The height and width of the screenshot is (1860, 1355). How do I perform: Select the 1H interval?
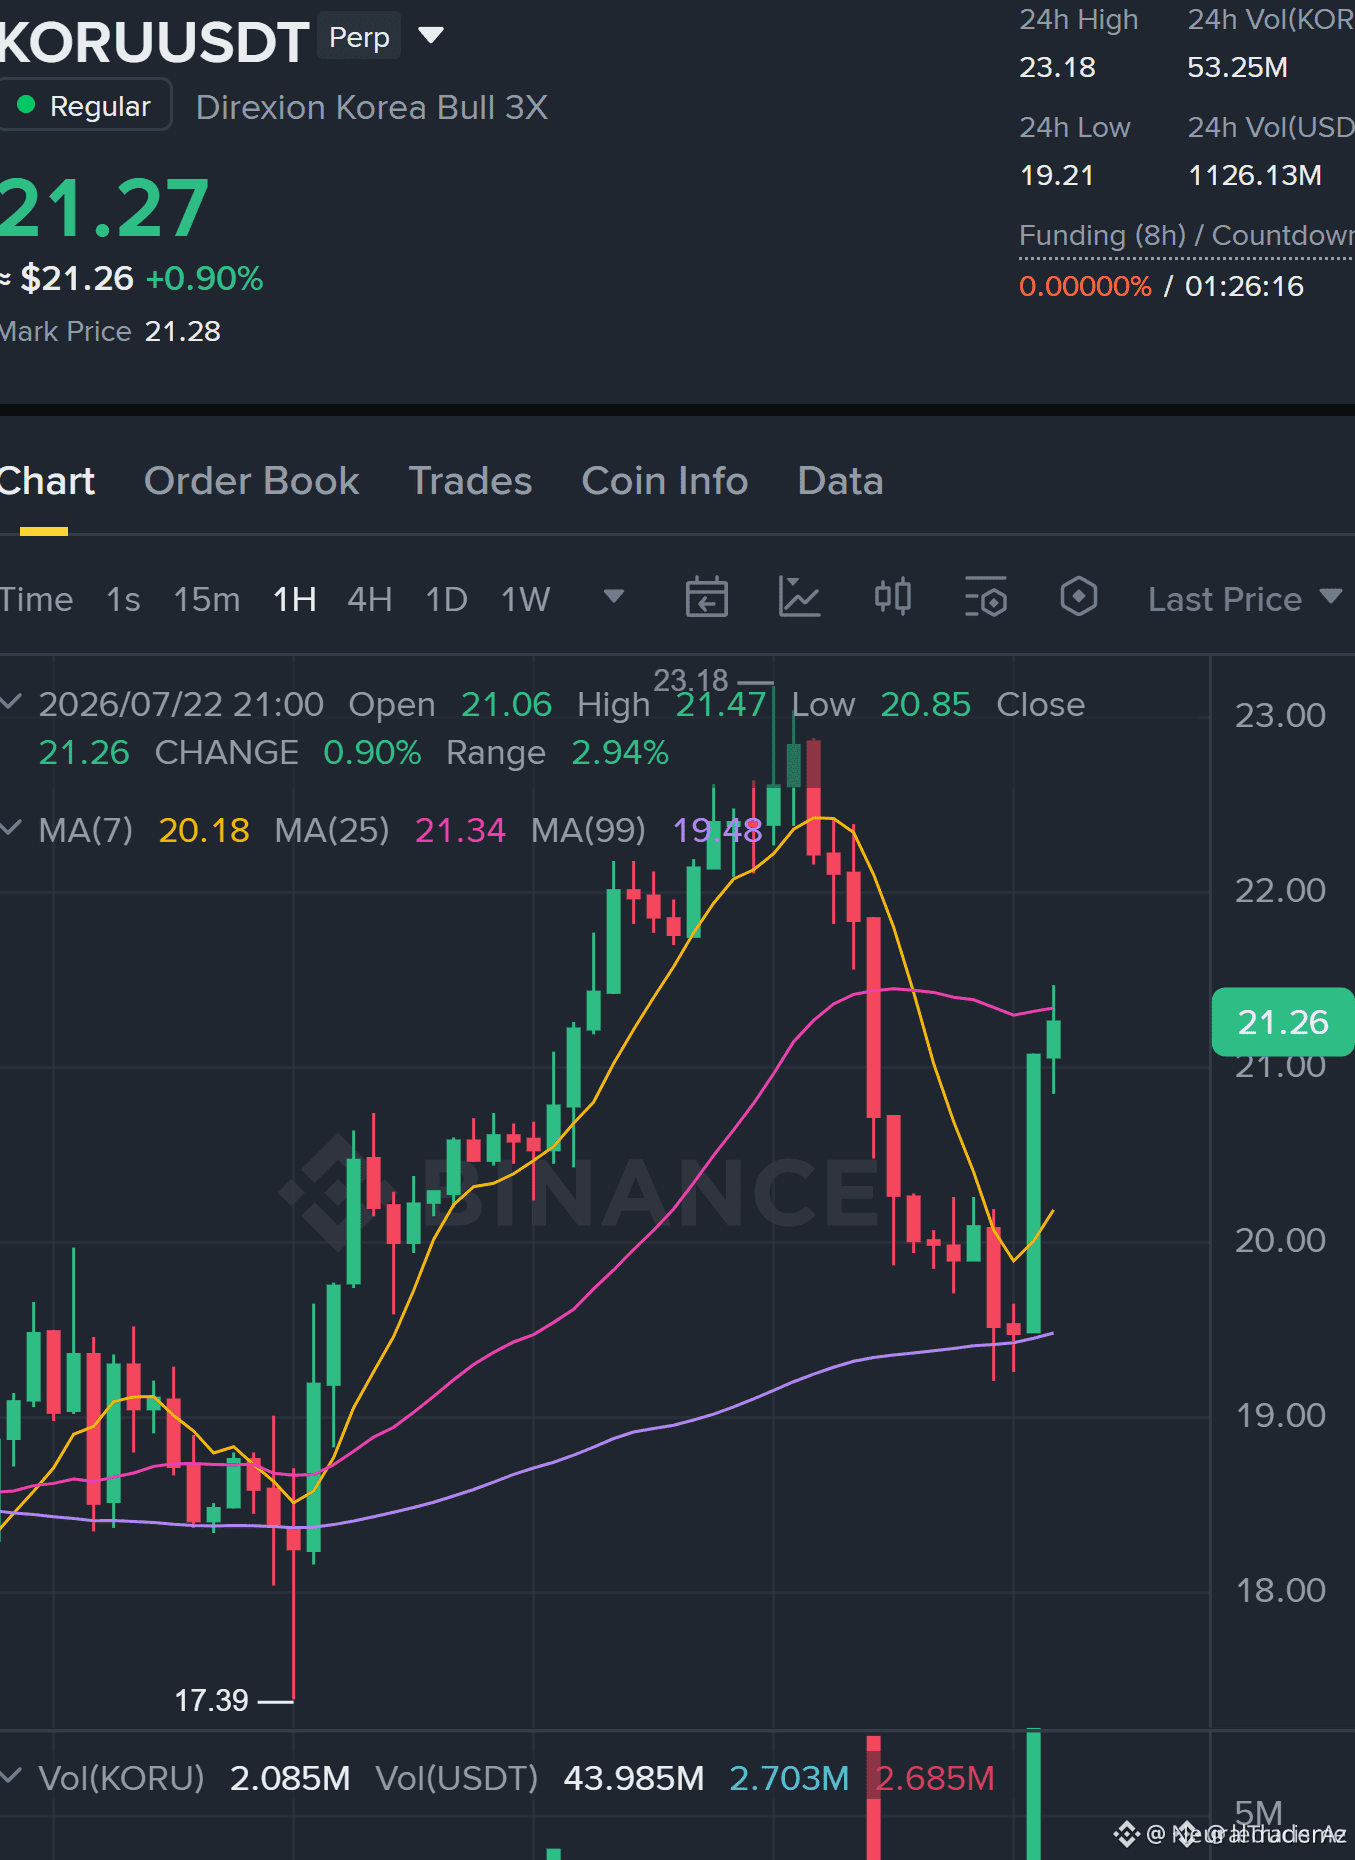295,599
